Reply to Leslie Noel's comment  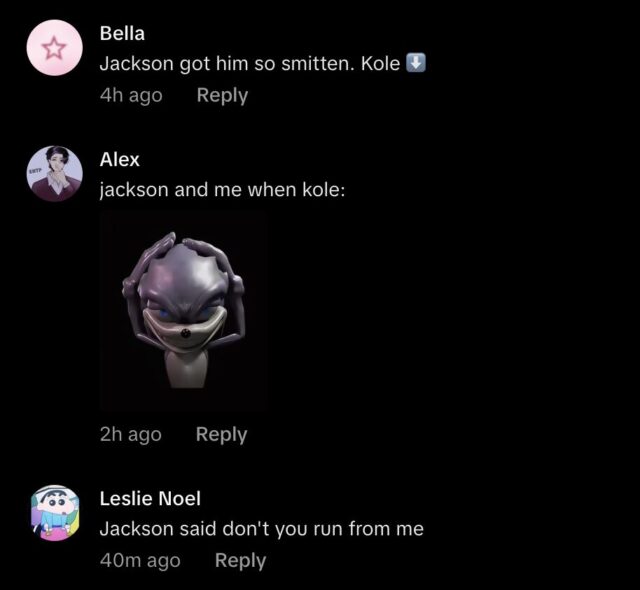tap(240, 561)
